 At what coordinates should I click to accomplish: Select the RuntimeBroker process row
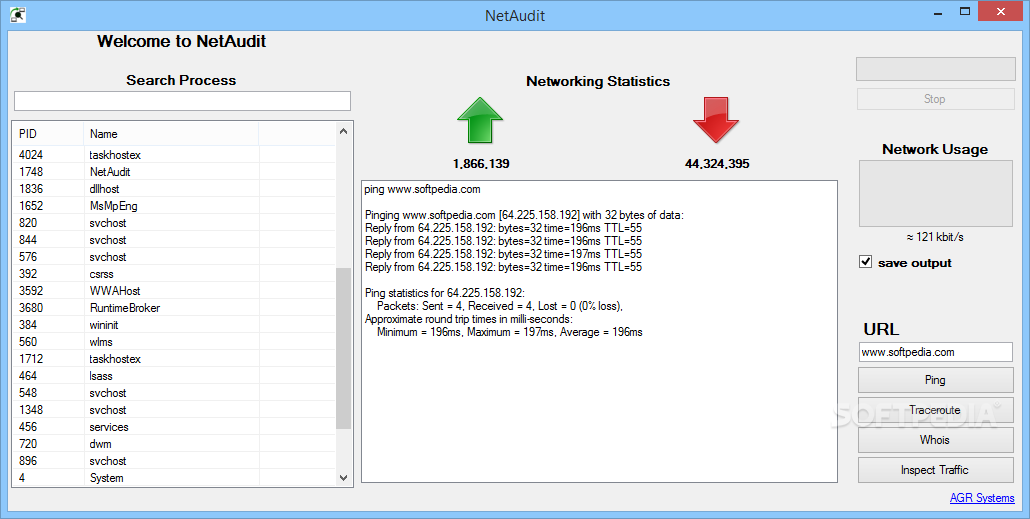point(174,308)
